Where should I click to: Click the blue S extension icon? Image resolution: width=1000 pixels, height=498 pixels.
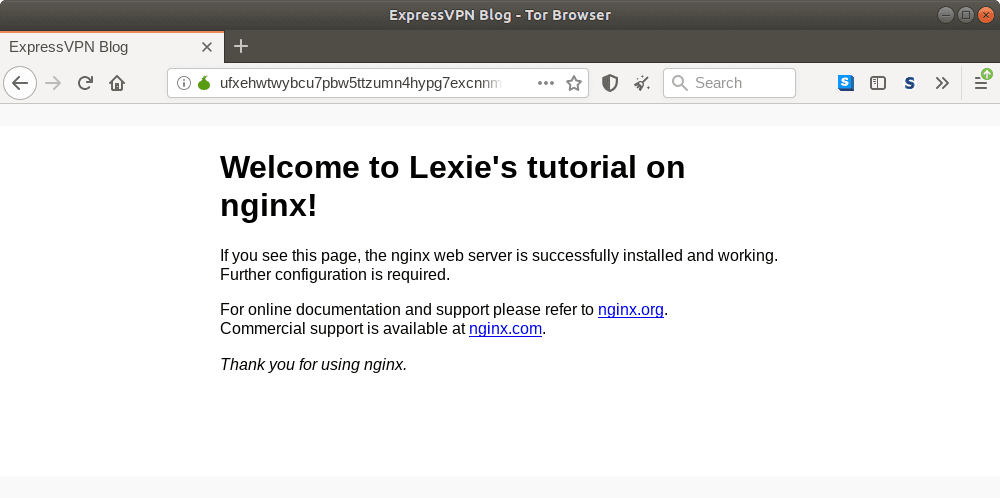(846, 83)
